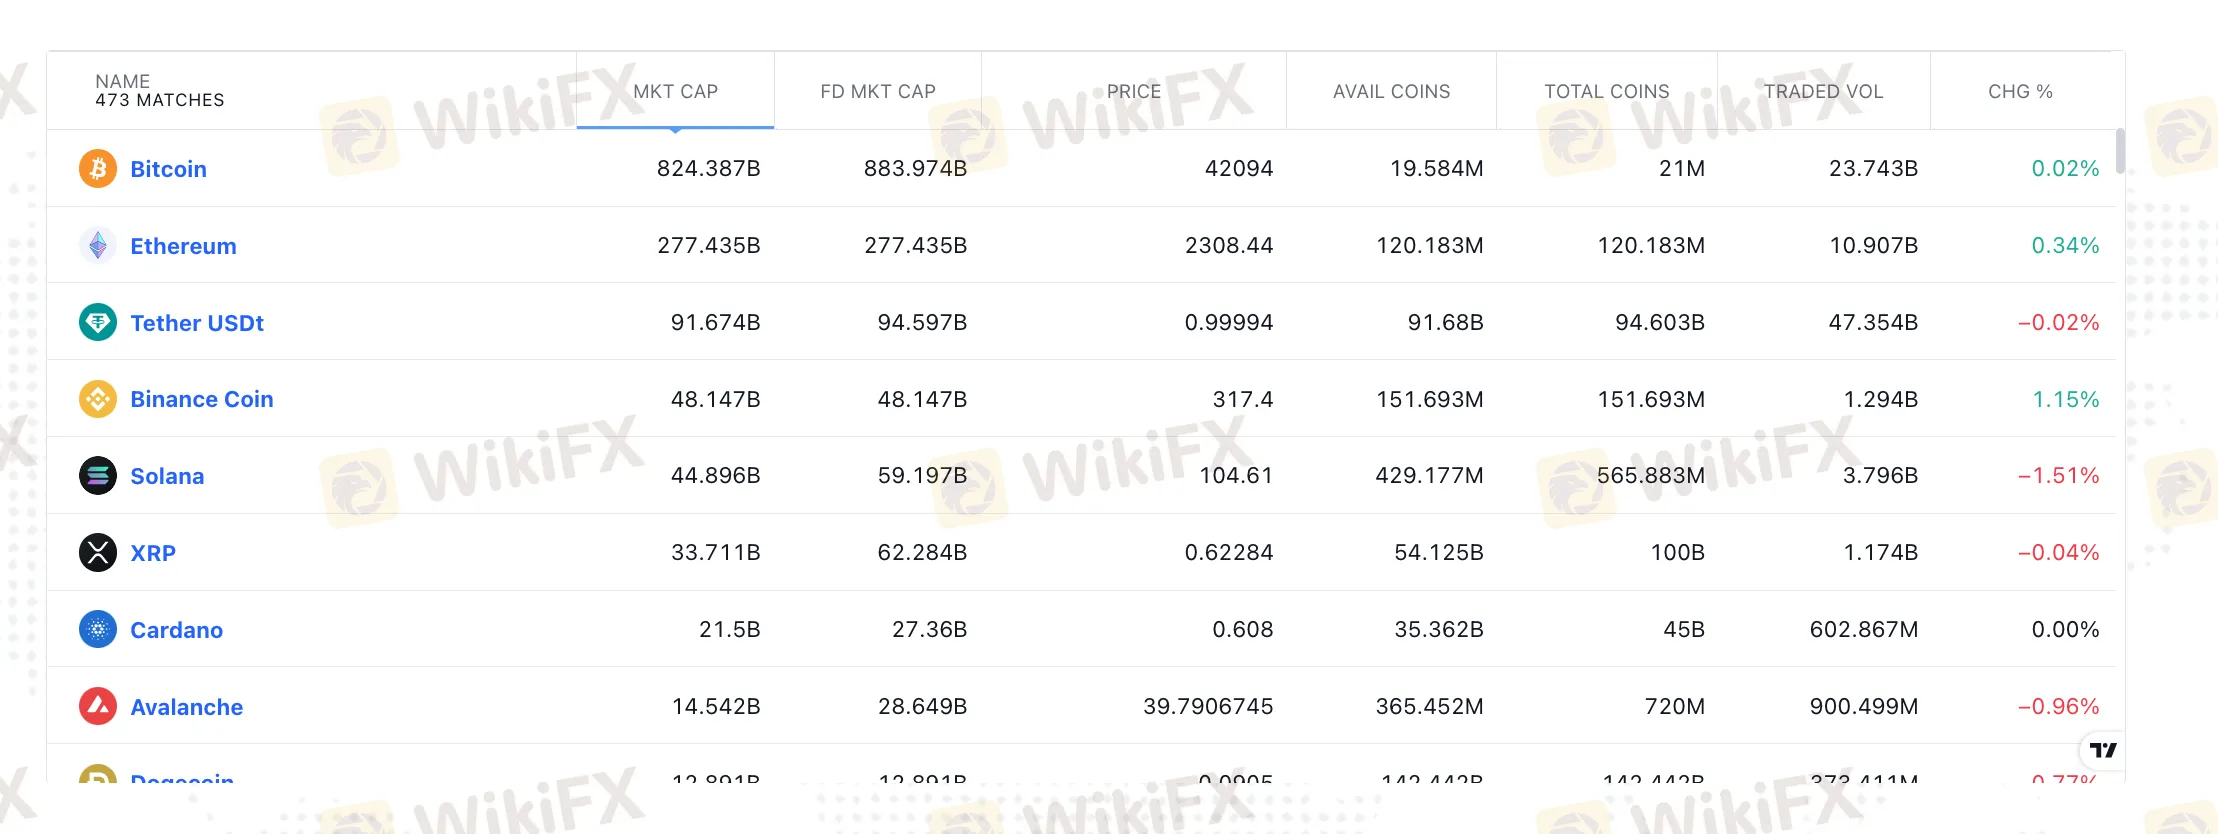2218x834 pixels.
Task: Open the Binance Coin name link
Action: point(202,399)
